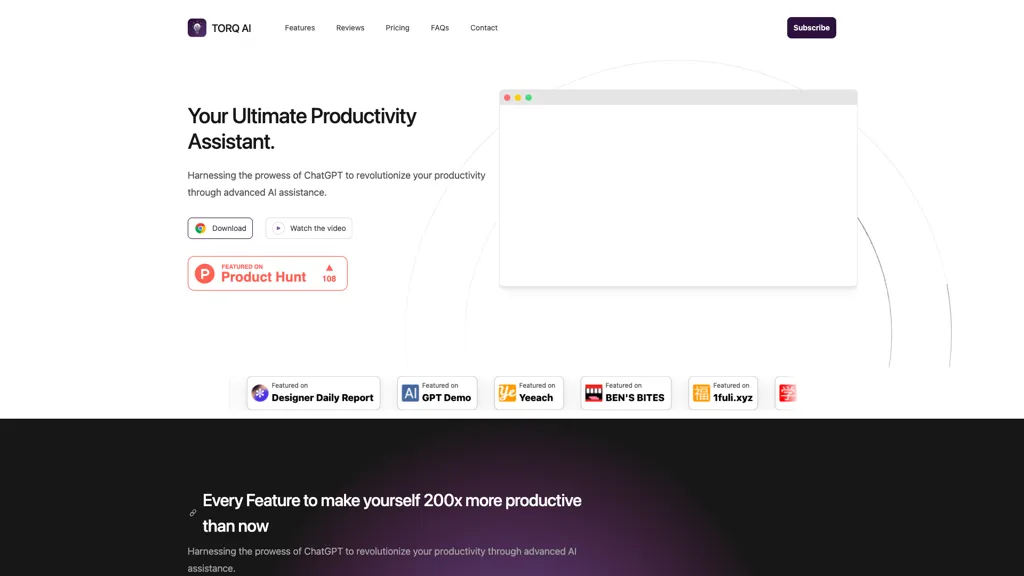The image size is (1024, 576).
Task: Click the red partially visible badge icon
Action: [x=788, y=392]
